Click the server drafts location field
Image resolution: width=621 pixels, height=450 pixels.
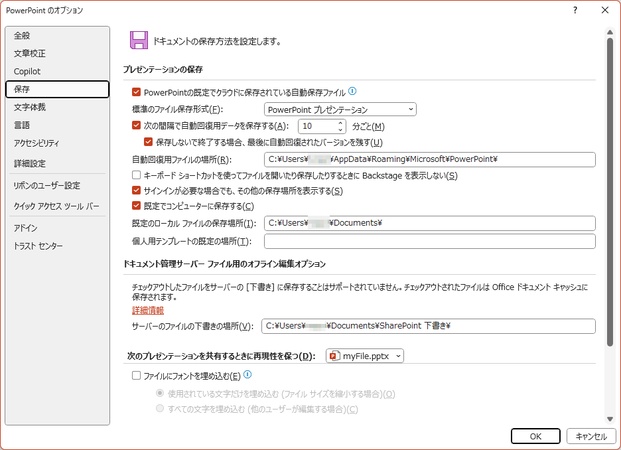(x=429, y=326)
